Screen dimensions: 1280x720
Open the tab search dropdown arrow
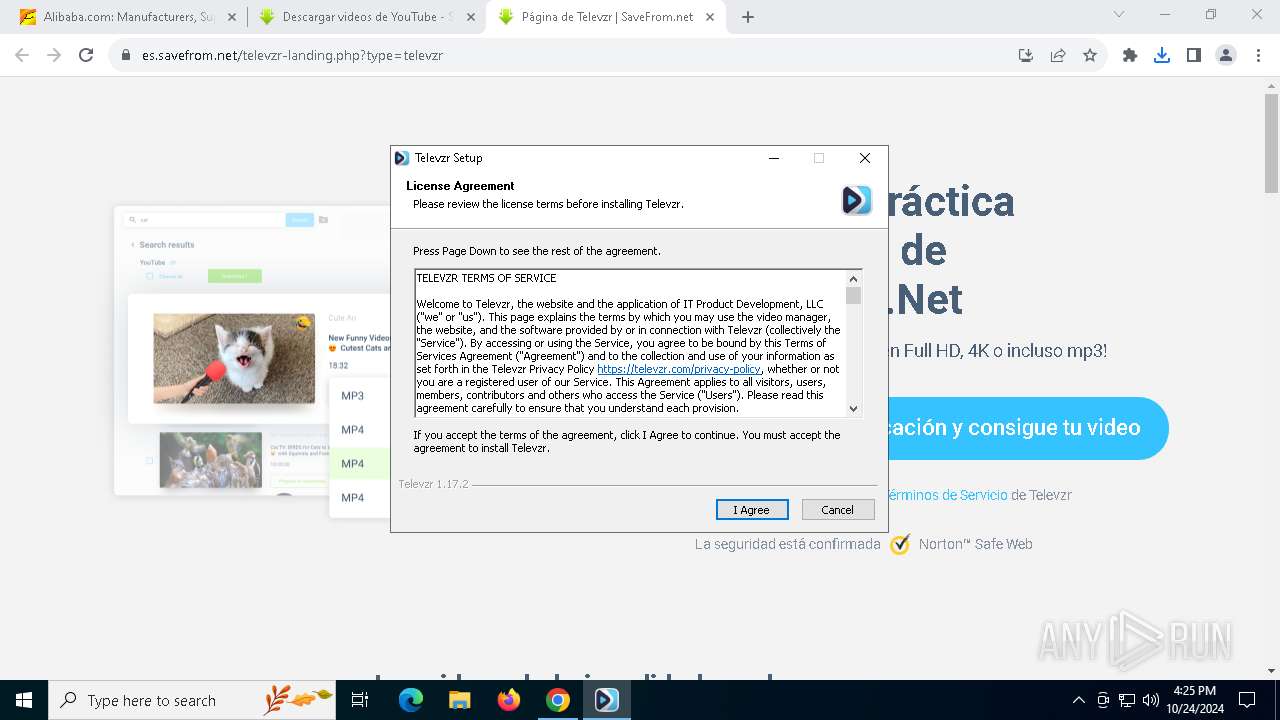tap(1119, 15)
